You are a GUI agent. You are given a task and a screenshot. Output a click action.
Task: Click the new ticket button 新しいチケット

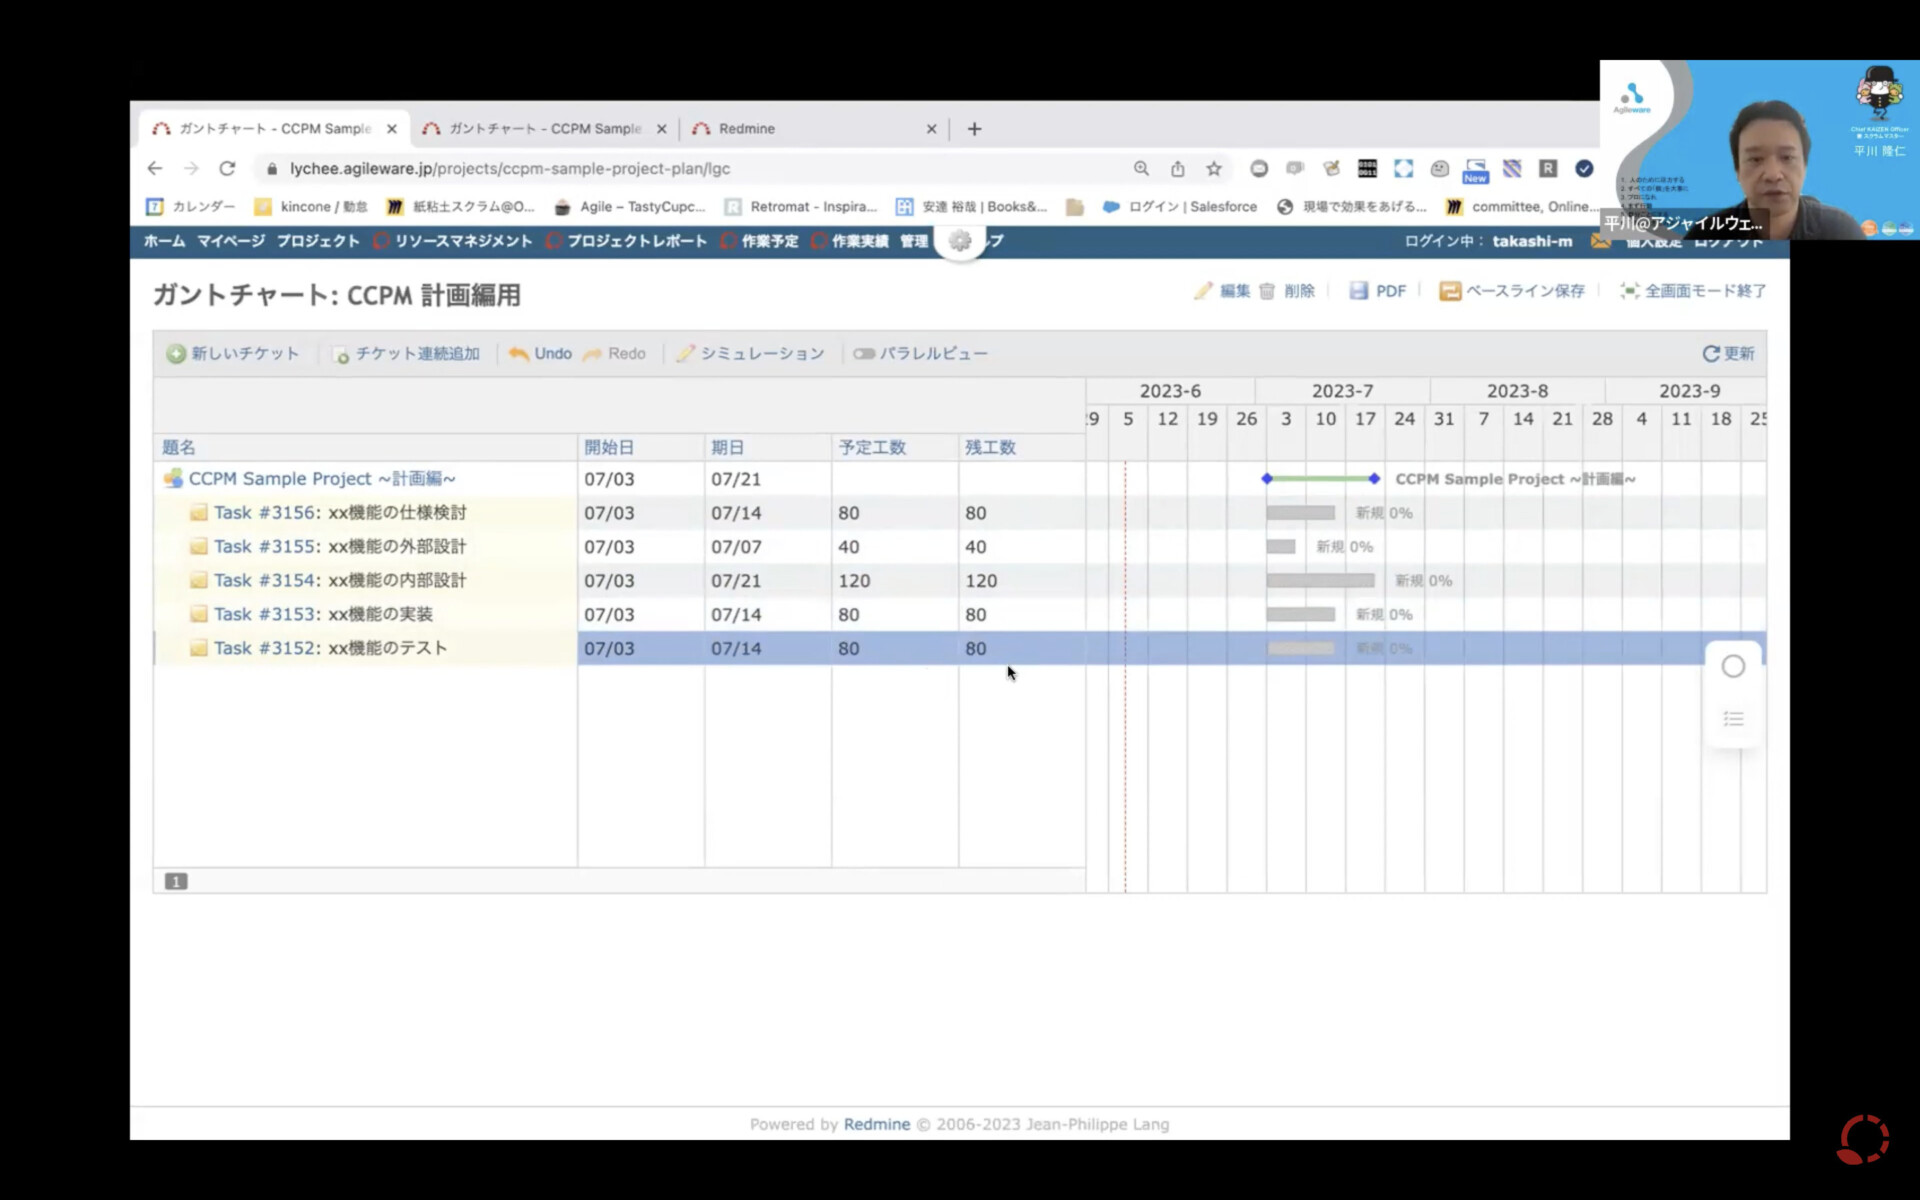coord(233,353)
